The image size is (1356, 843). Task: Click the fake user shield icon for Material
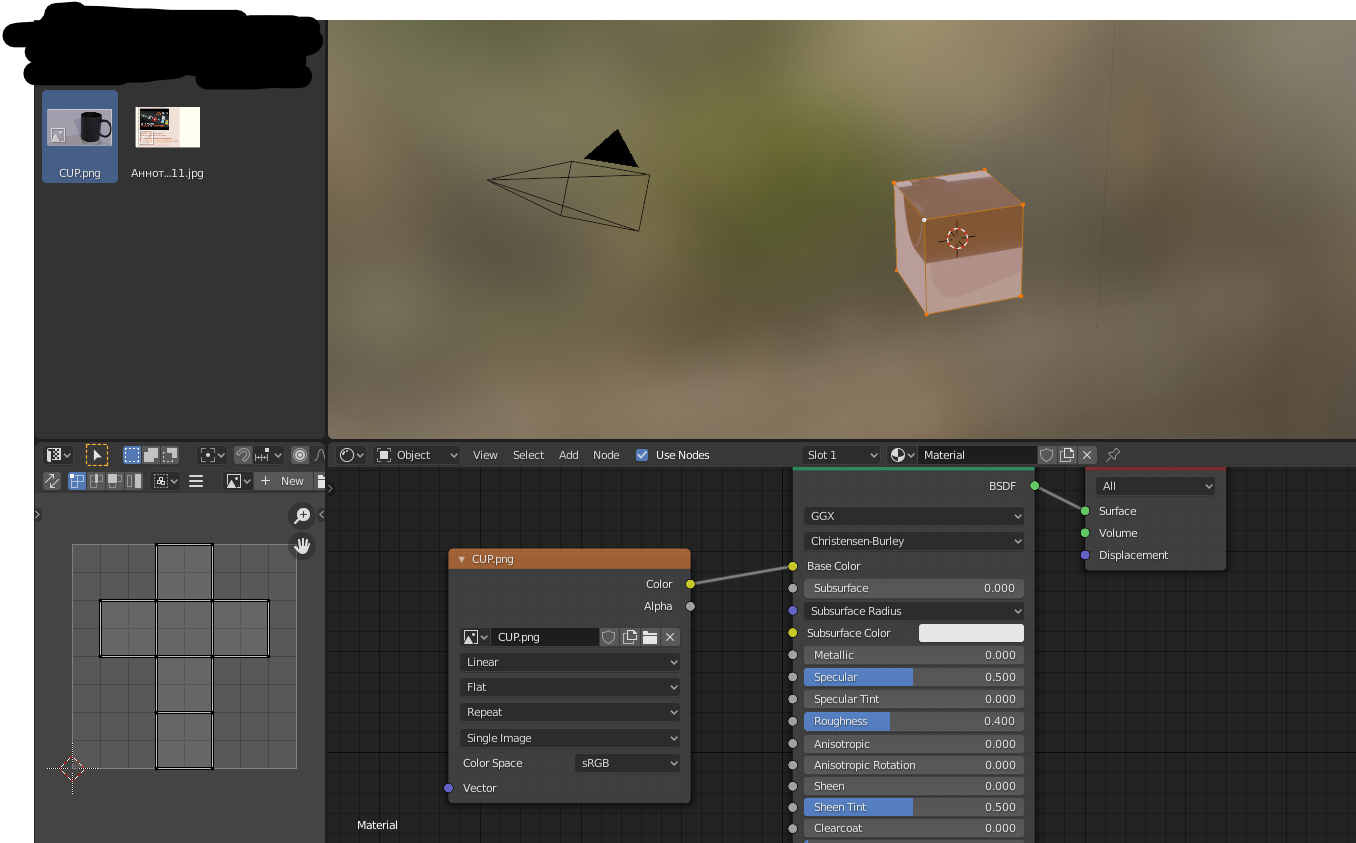coord(1046,455)
